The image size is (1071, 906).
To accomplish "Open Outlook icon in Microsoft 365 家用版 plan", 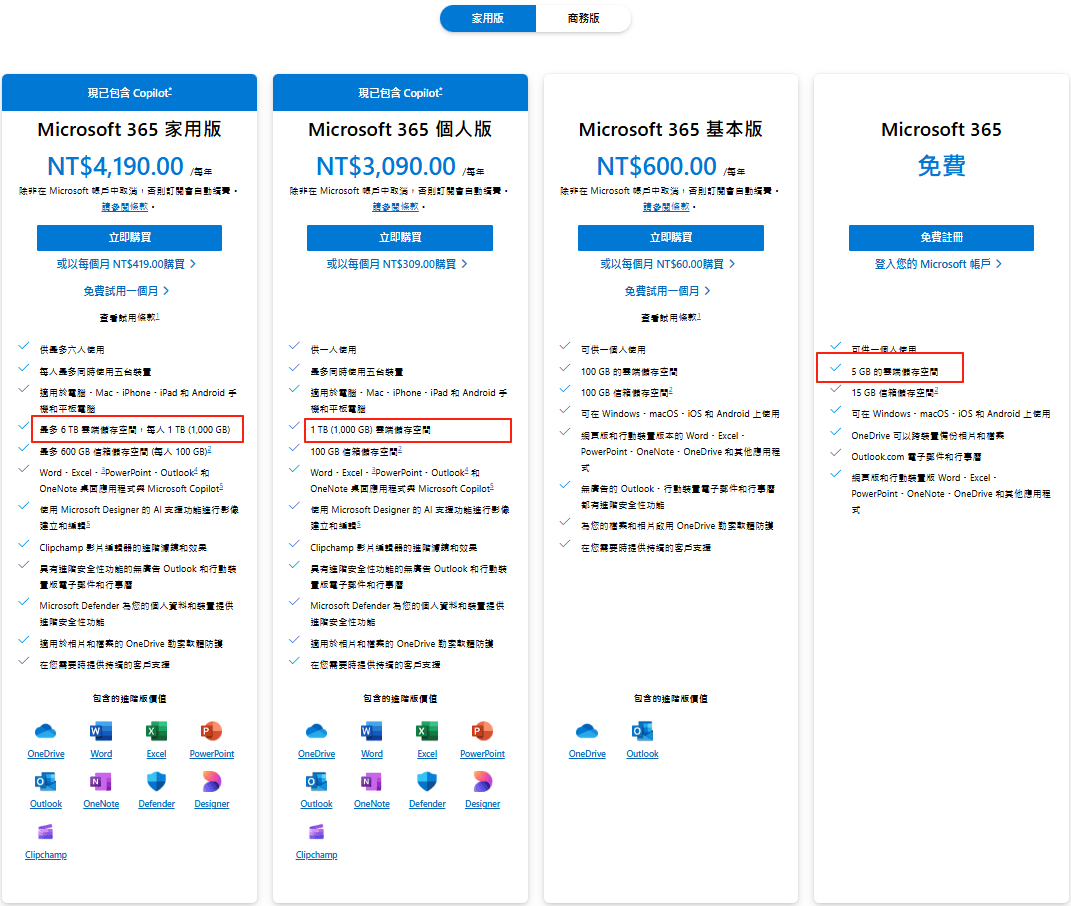I will pos(46,781).
